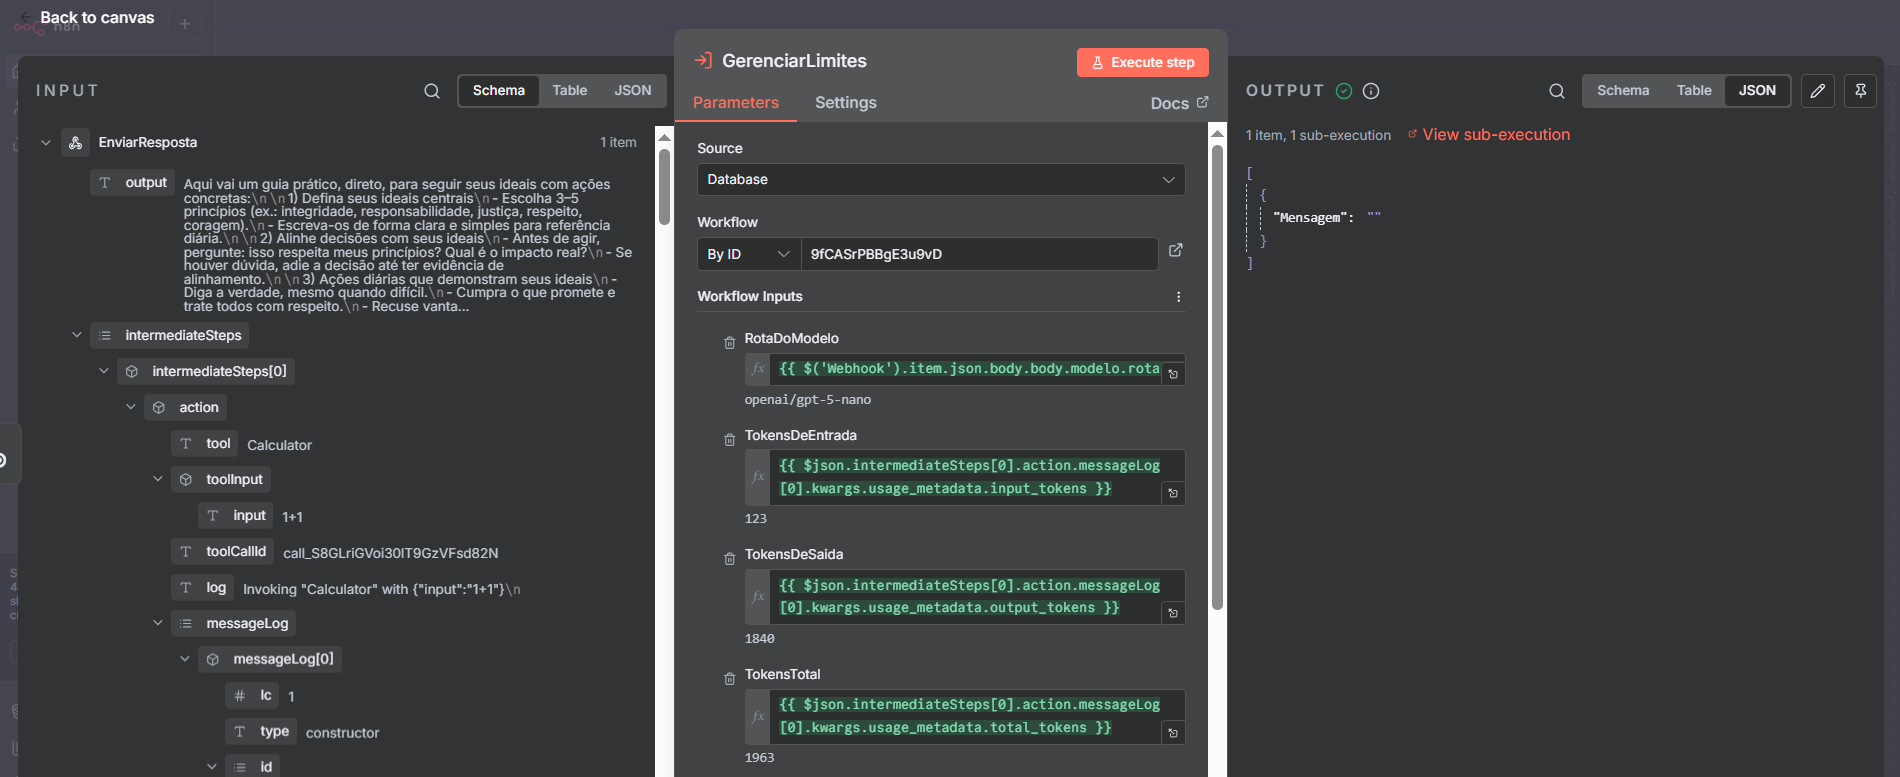Pin the output data with pin icon
This screenshot has width=1900, height=777.
pos(1860,91)
